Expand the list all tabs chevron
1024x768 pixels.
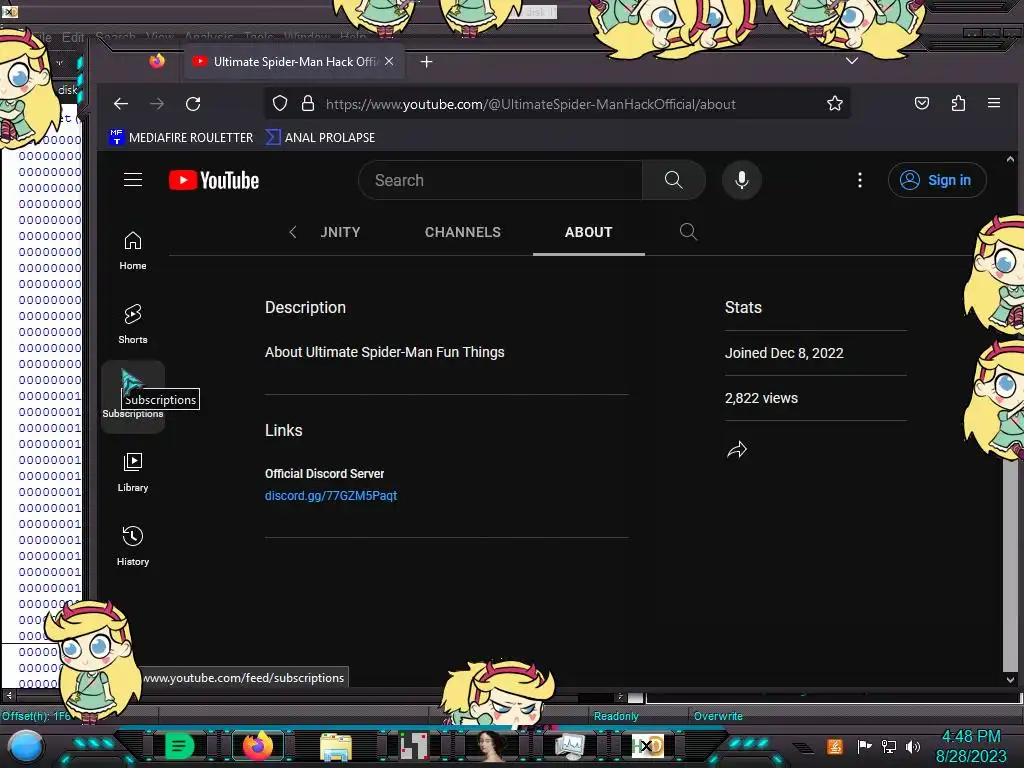click(x=852, y=61)
